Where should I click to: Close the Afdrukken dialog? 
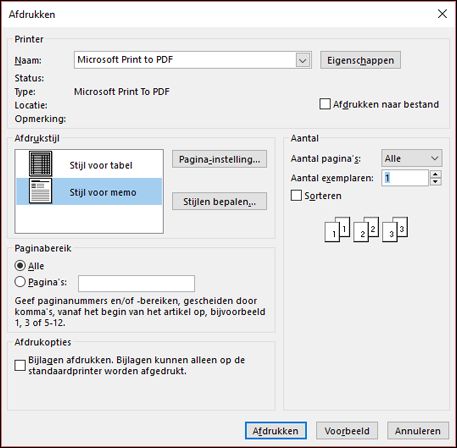[442, 14]
